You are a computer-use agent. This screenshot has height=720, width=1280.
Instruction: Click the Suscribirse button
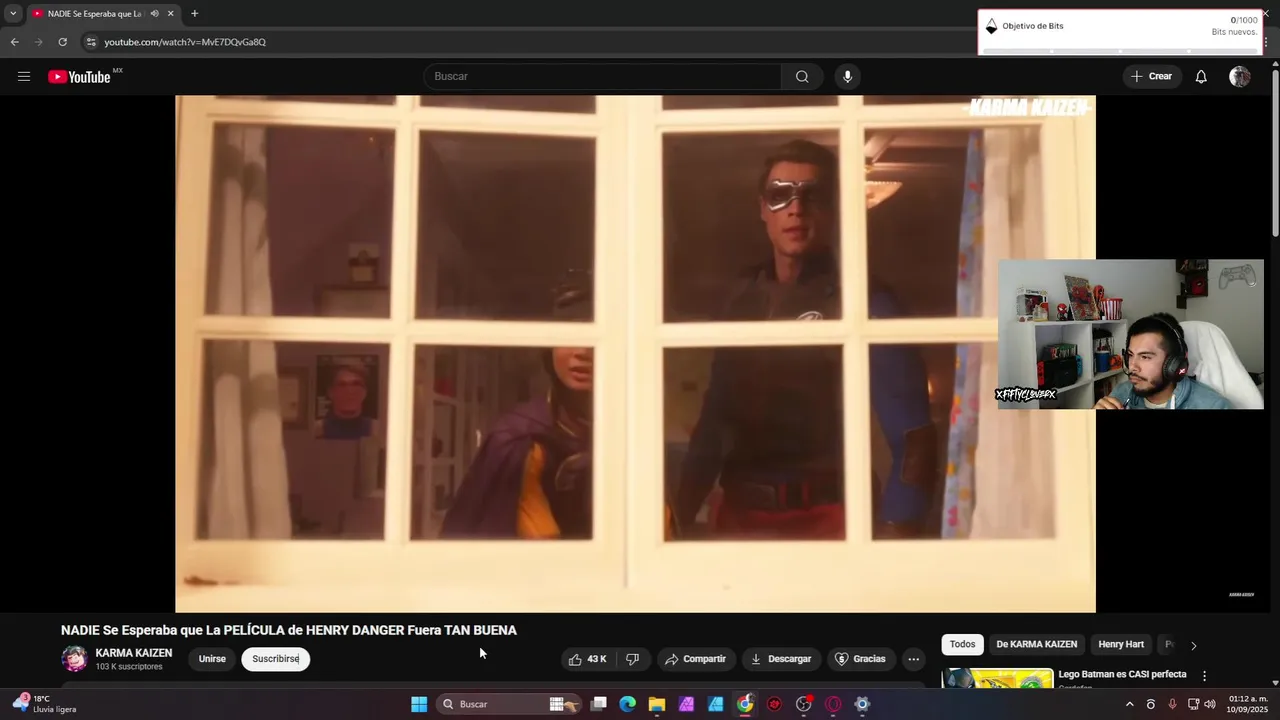pos(276,659)
